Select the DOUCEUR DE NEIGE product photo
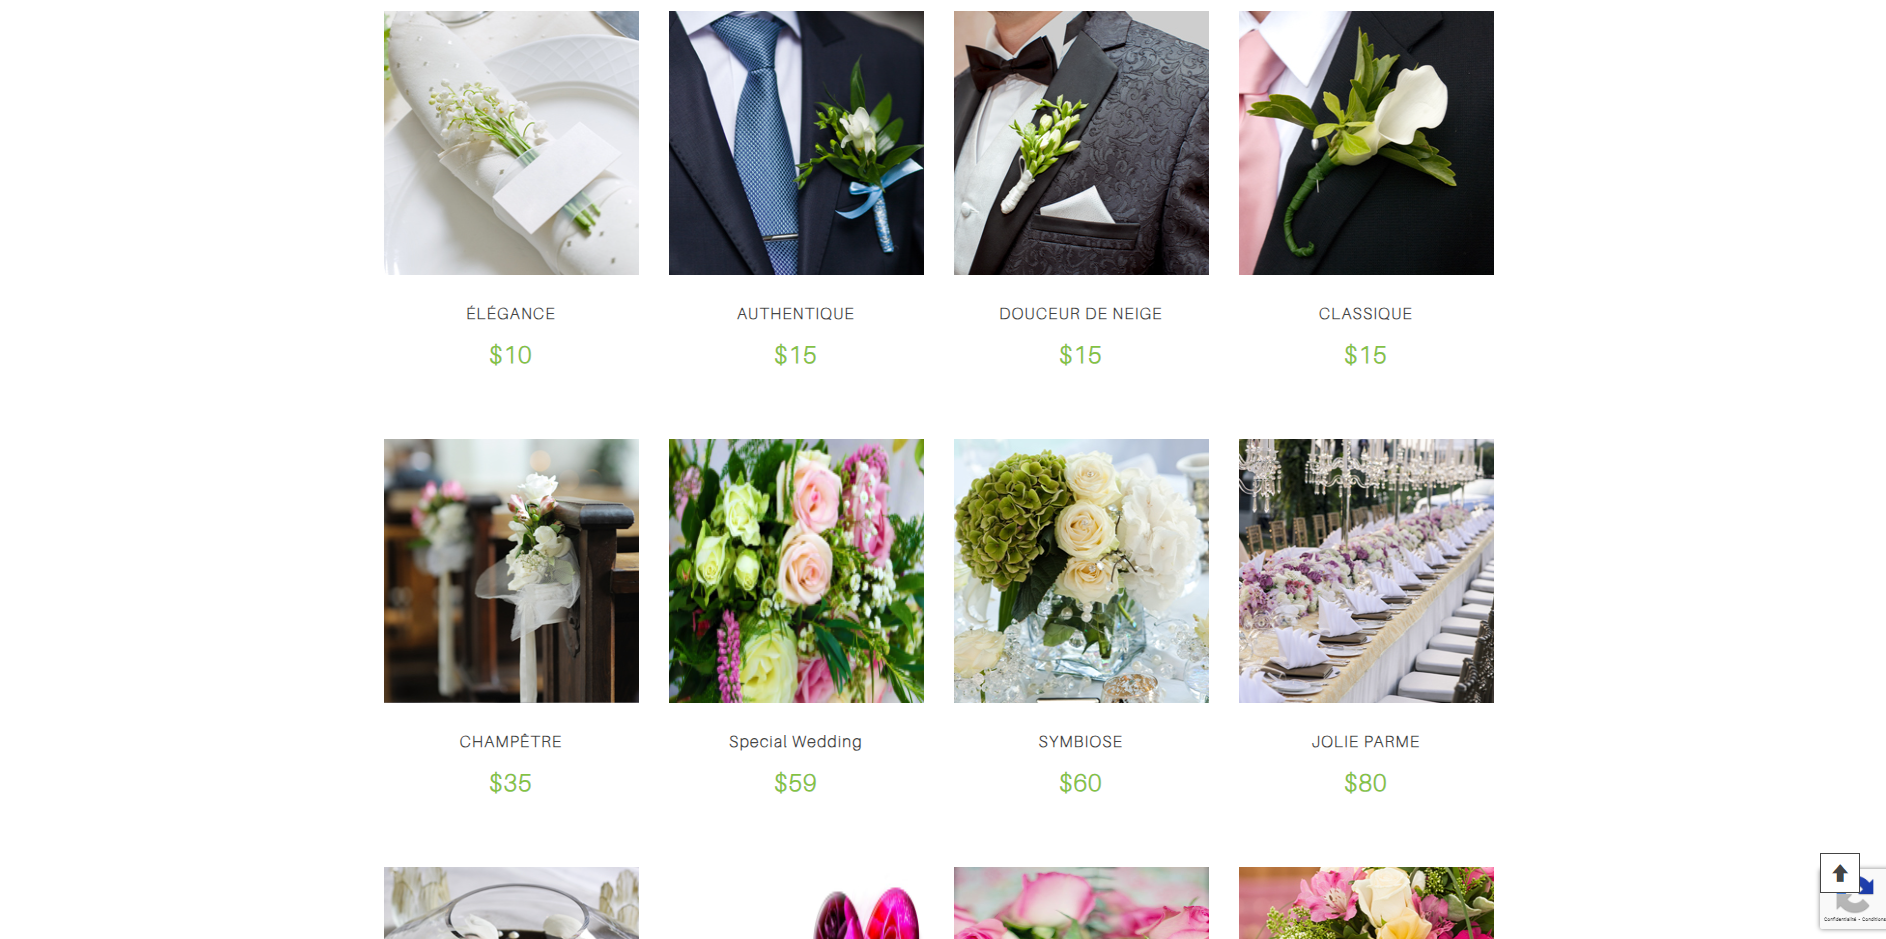The width and height of the screenshot is (1886, 939). [x=1081, y=143]
